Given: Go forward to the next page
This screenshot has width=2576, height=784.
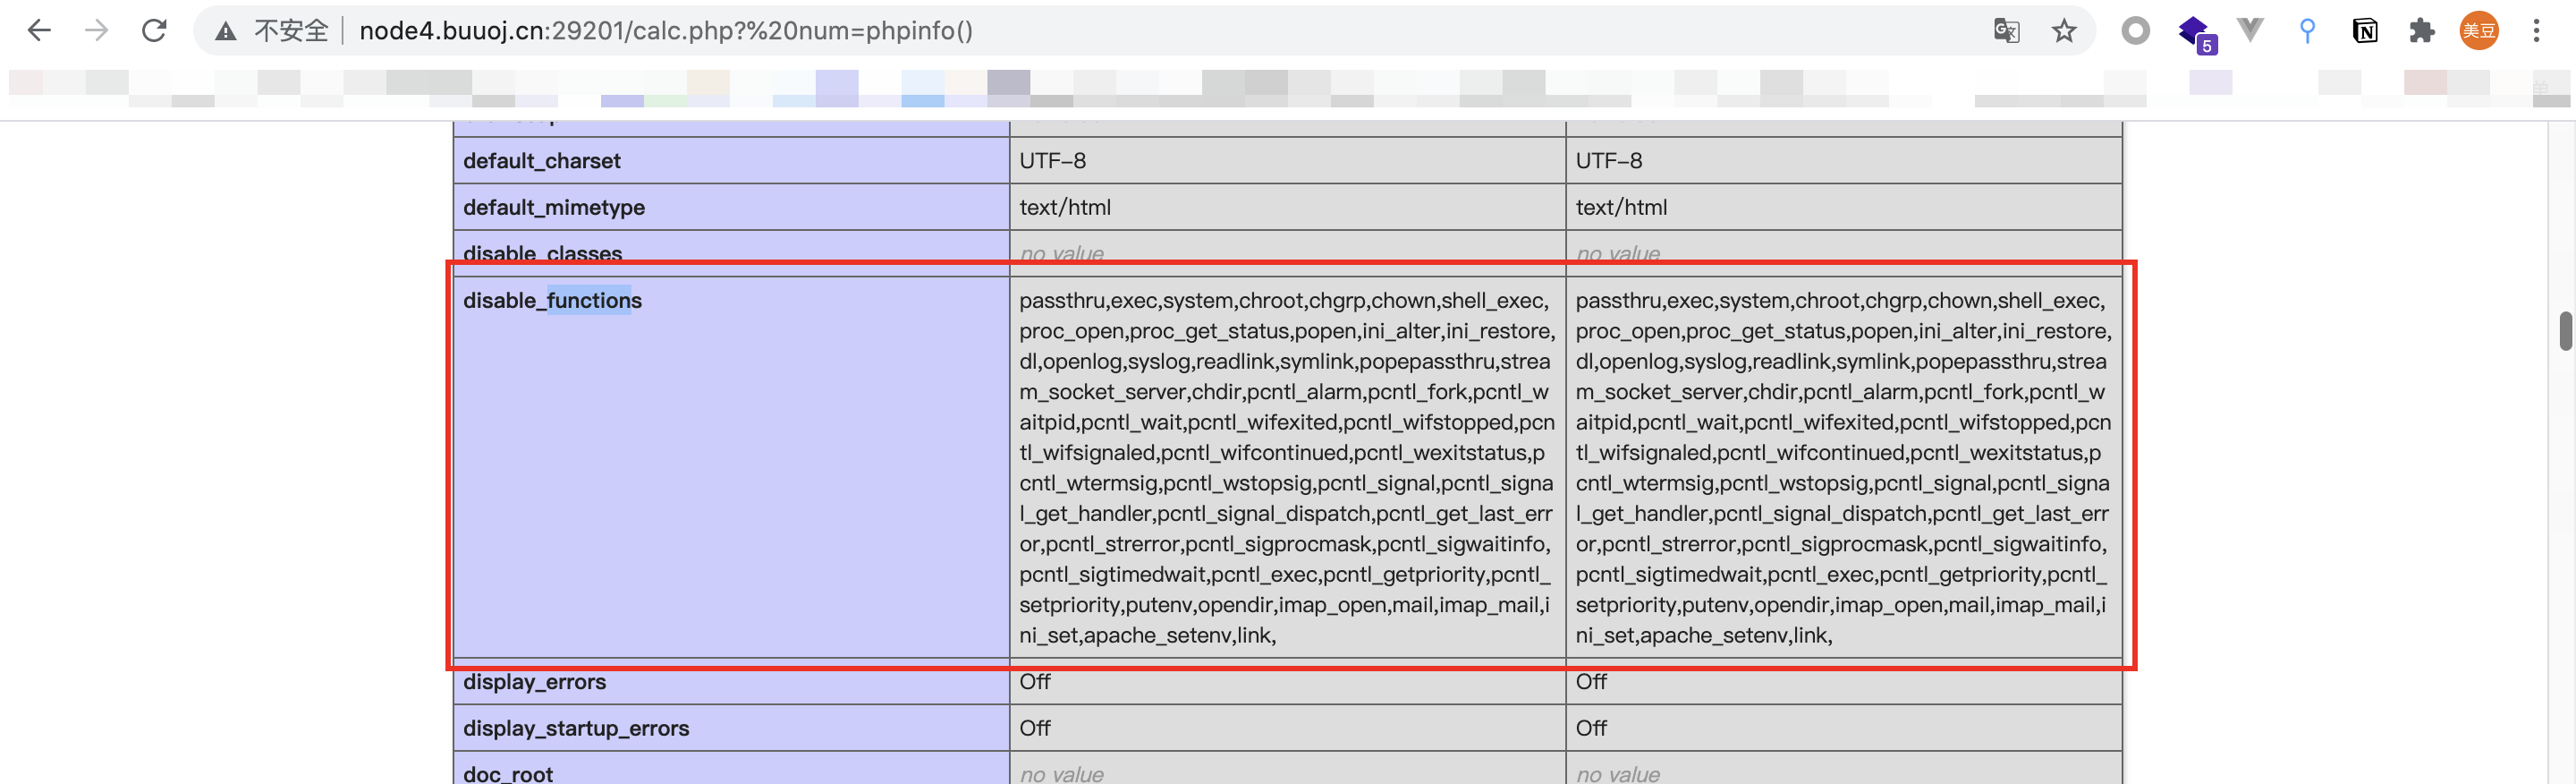Looking at the screenshot, I should pos(96,31).
